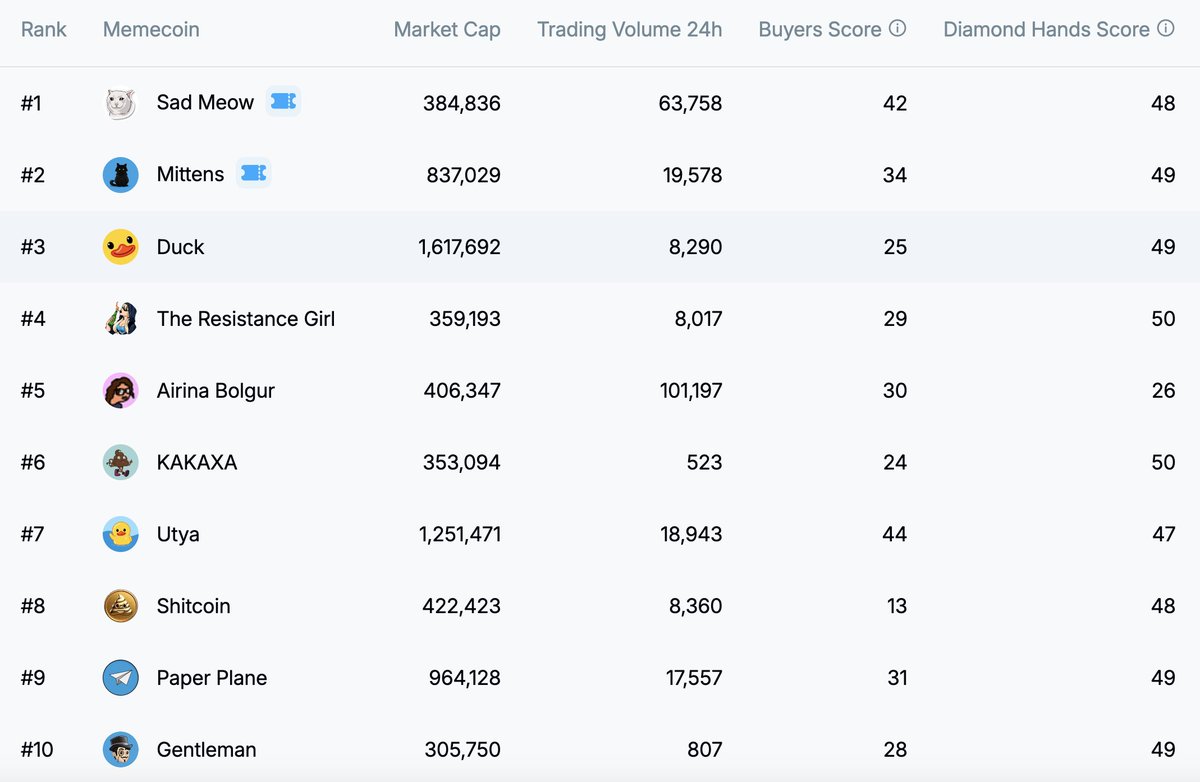The image size is (1200, 782).
Task: Sort by Diamond Hands Score header
Action: coord(1046,30)
